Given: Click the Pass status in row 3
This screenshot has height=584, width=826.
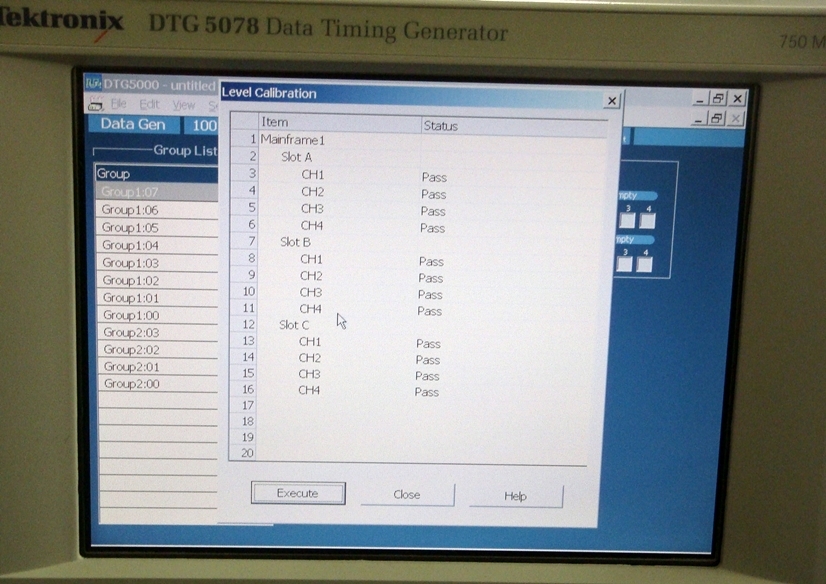Looking at the screenshot, I should (434, 177).
